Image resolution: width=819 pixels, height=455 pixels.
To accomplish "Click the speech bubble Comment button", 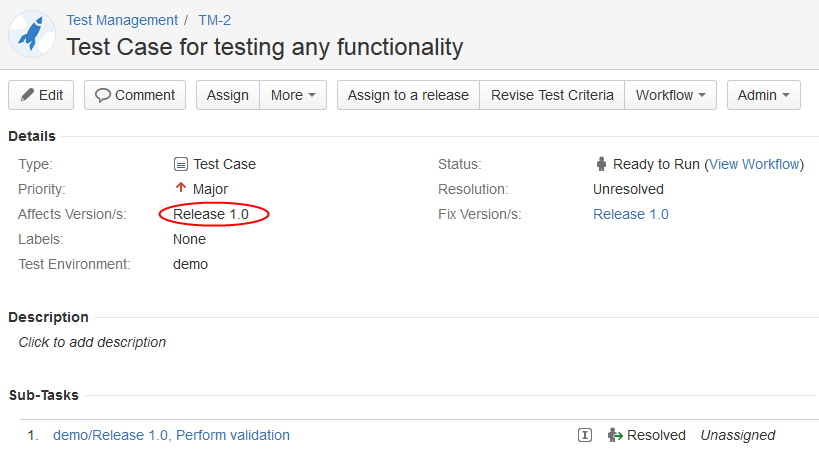I will point(135,95).
